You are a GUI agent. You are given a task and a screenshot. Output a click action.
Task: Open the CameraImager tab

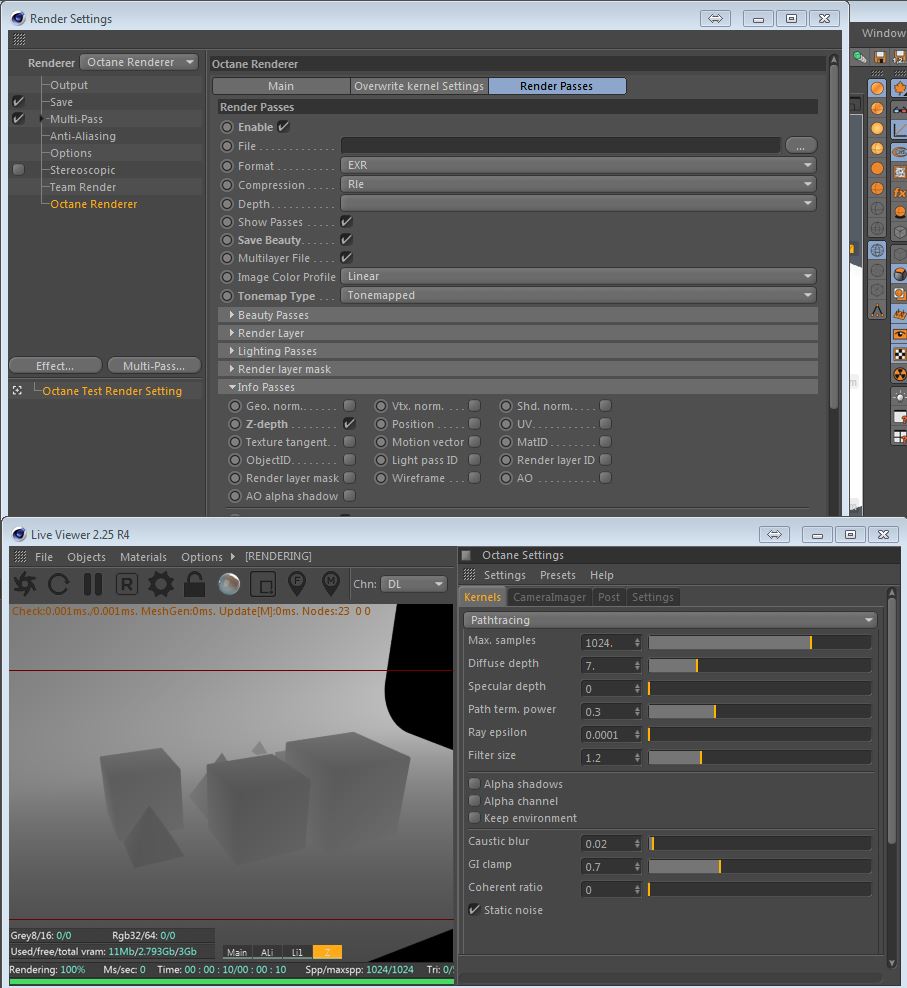coord(549,597)
